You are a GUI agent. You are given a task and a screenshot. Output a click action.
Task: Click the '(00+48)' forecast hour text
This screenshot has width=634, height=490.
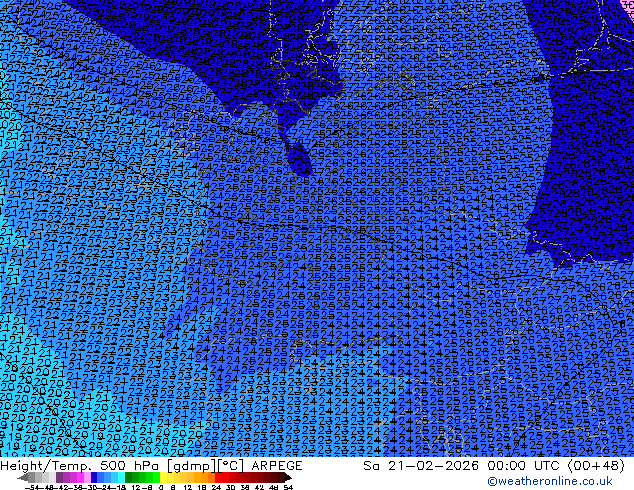pyautogui.click(x=596, y=466)
